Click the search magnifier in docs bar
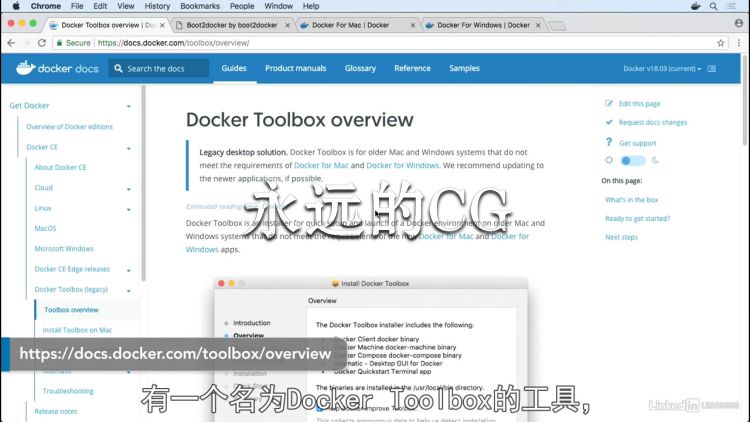Image resolution: width=750 pixels, height=422 pixels. tap(118, 68)
